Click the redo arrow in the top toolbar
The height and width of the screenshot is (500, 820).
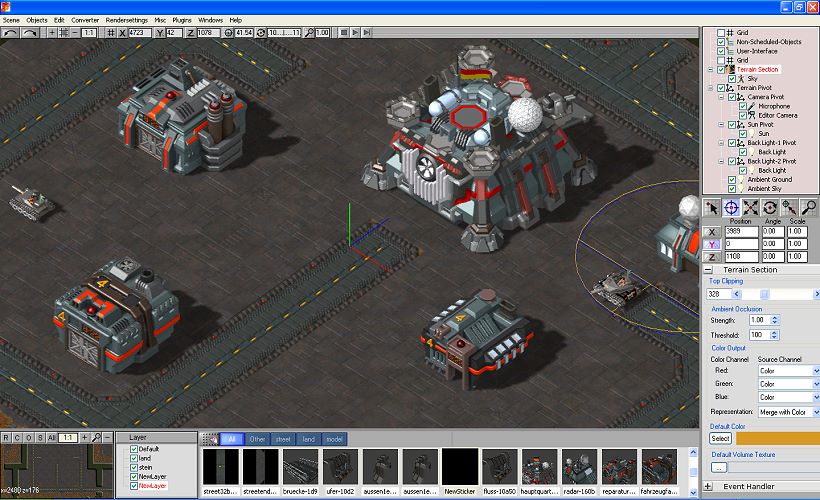(x=30, y=32)
